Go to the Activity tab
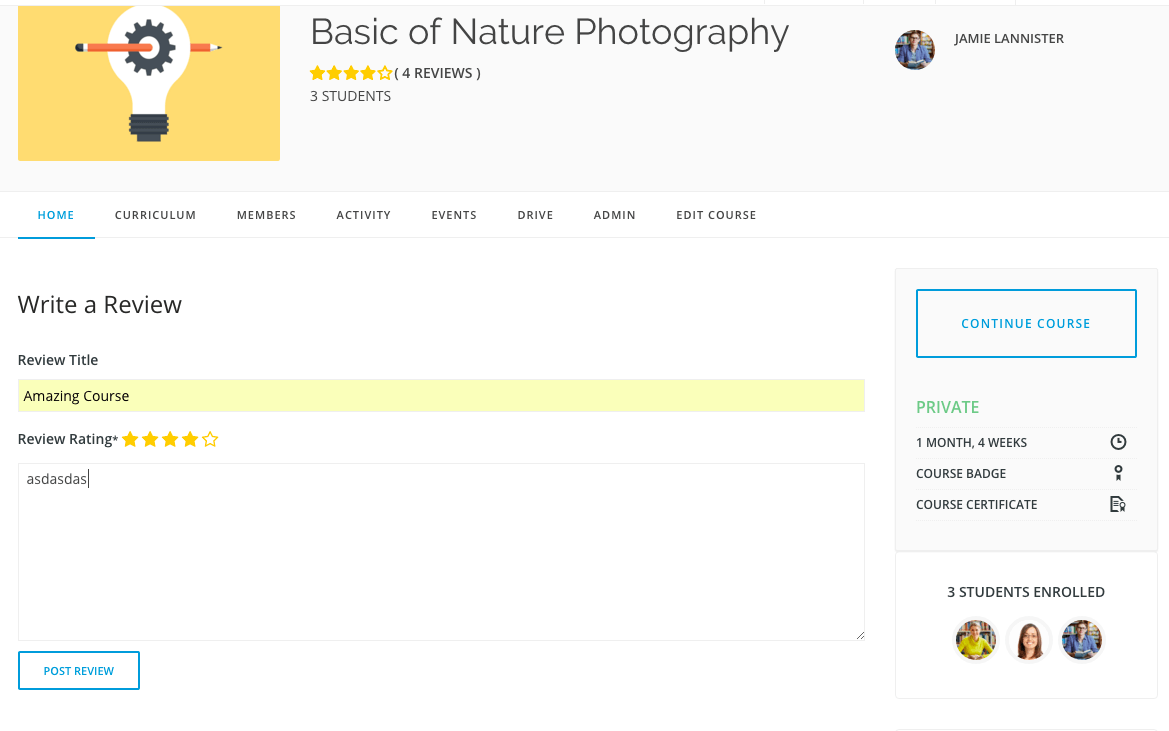Image resolution: width=1169 pixels, height=731 pixels. tap(363, 215)
